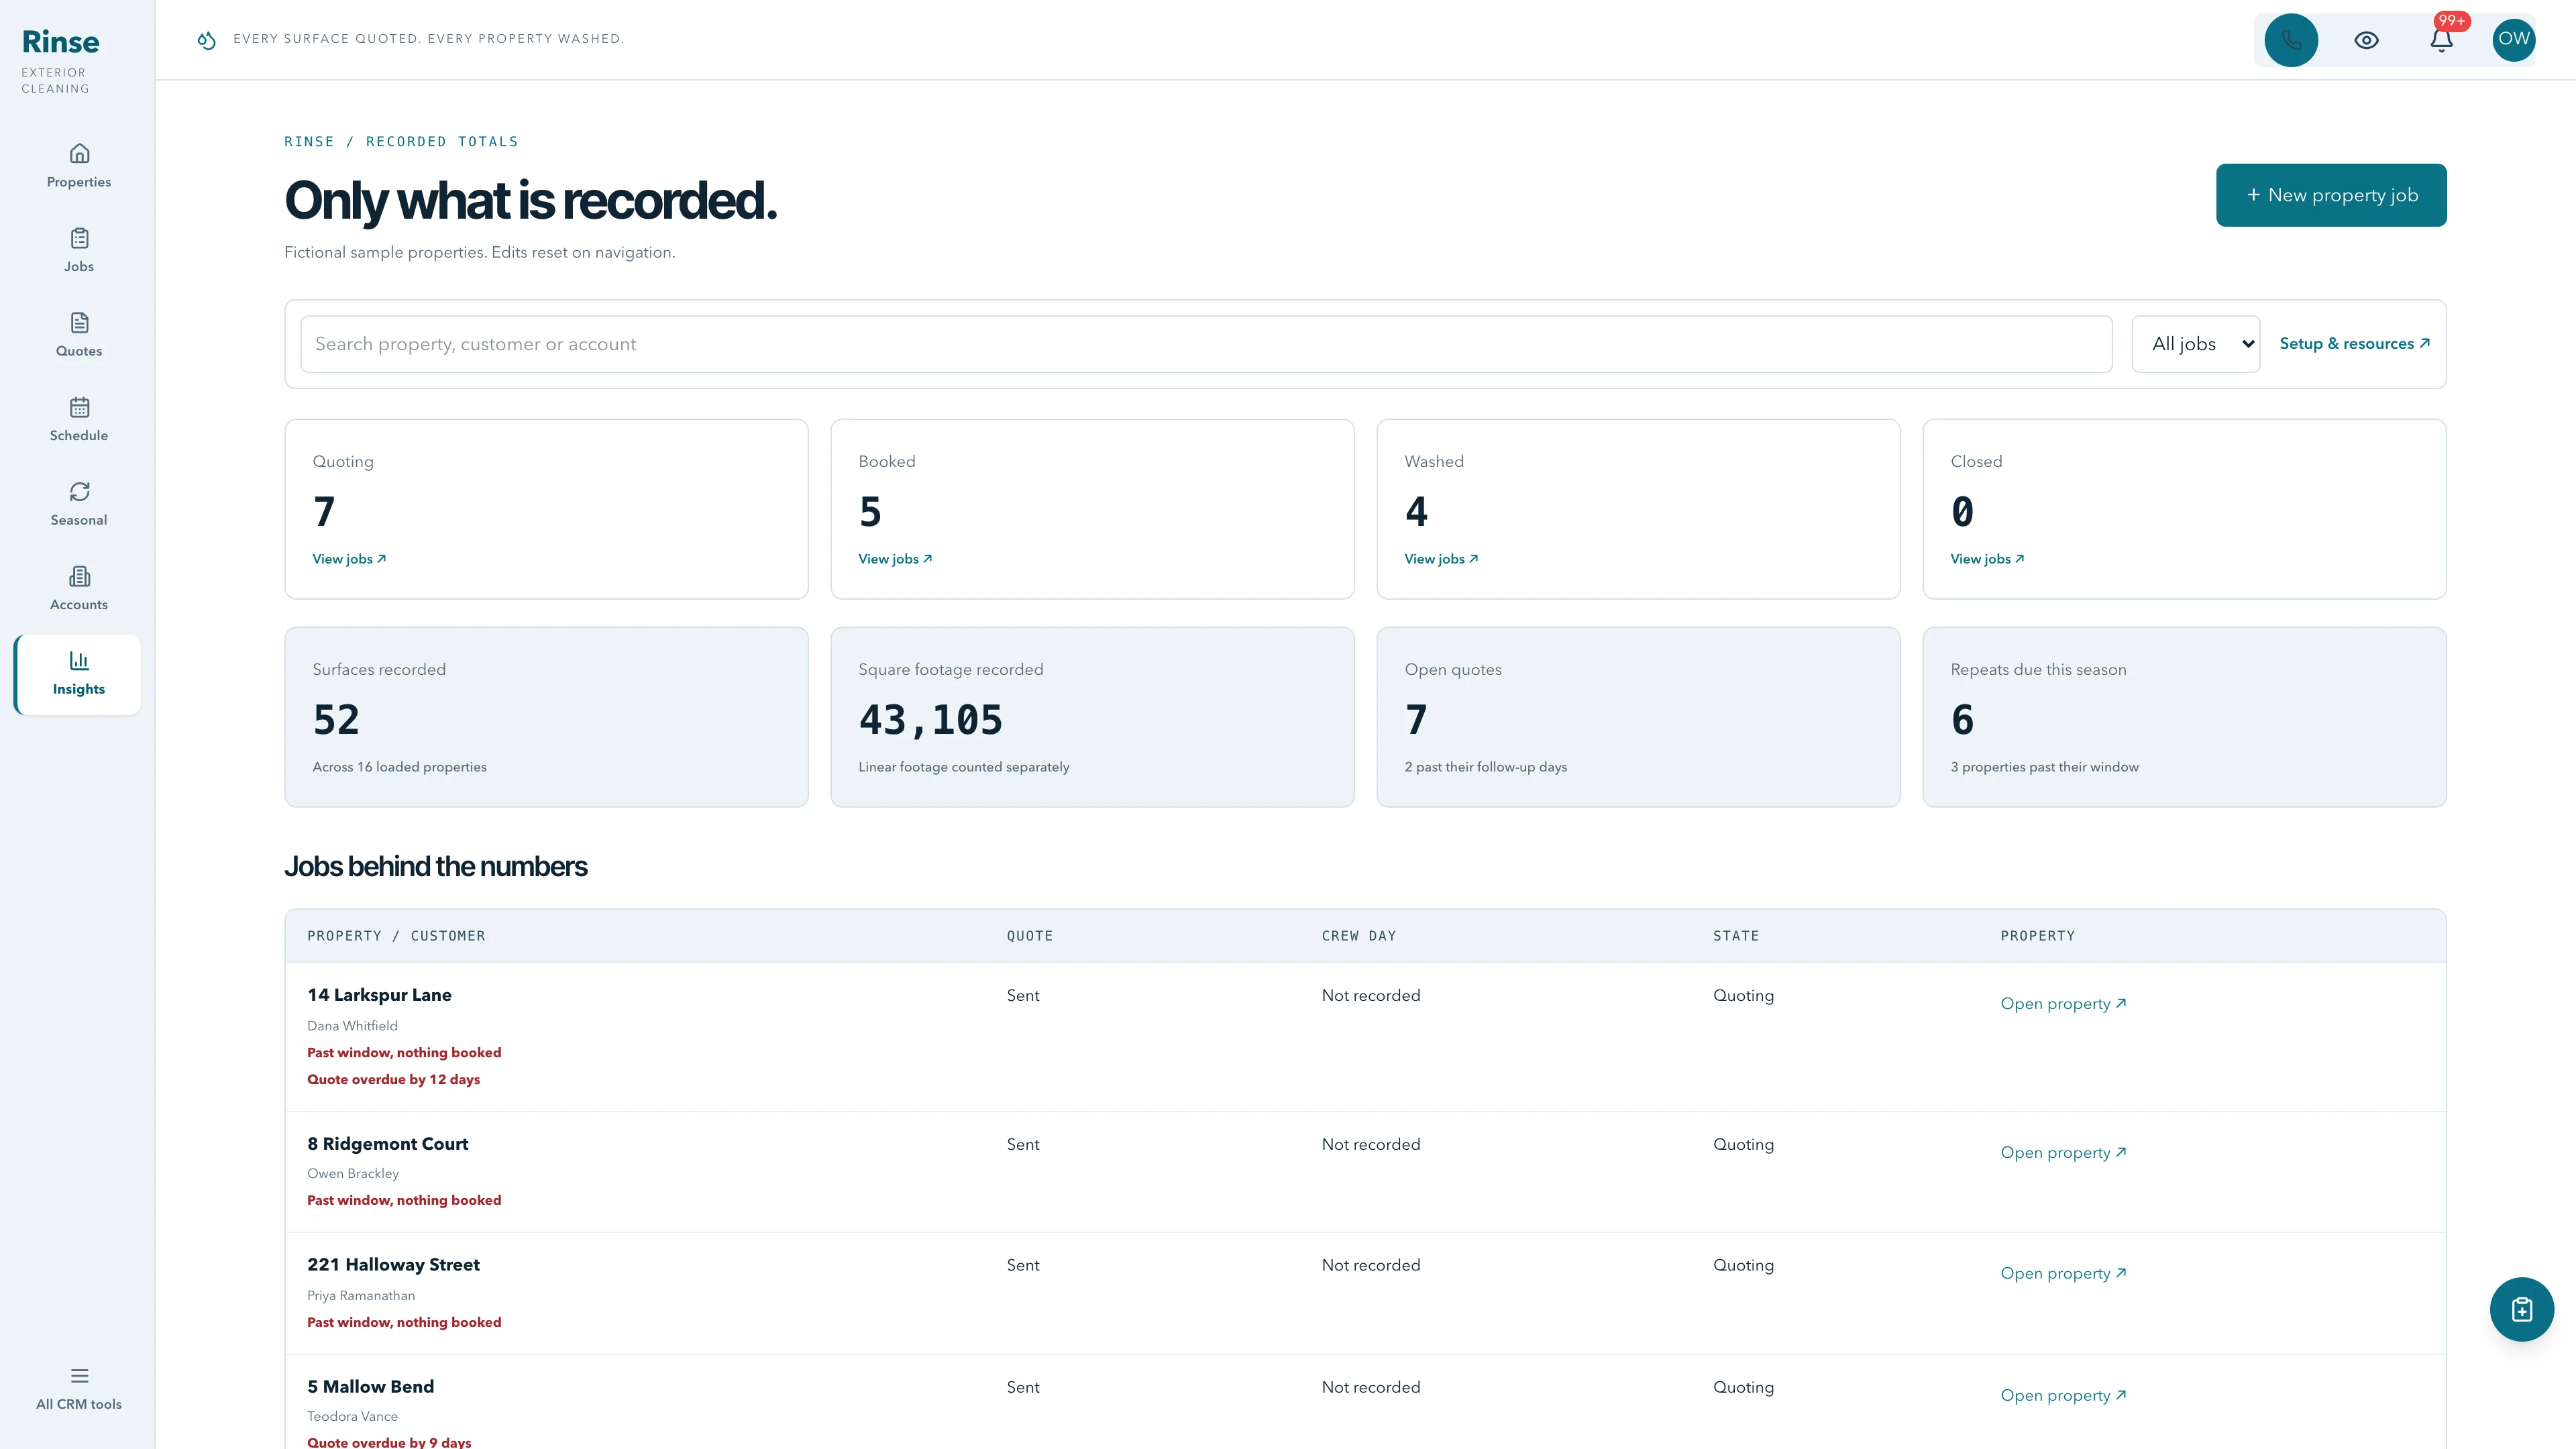
Task: Click the water droplet logo icon
Action: [x=207, y=40]
